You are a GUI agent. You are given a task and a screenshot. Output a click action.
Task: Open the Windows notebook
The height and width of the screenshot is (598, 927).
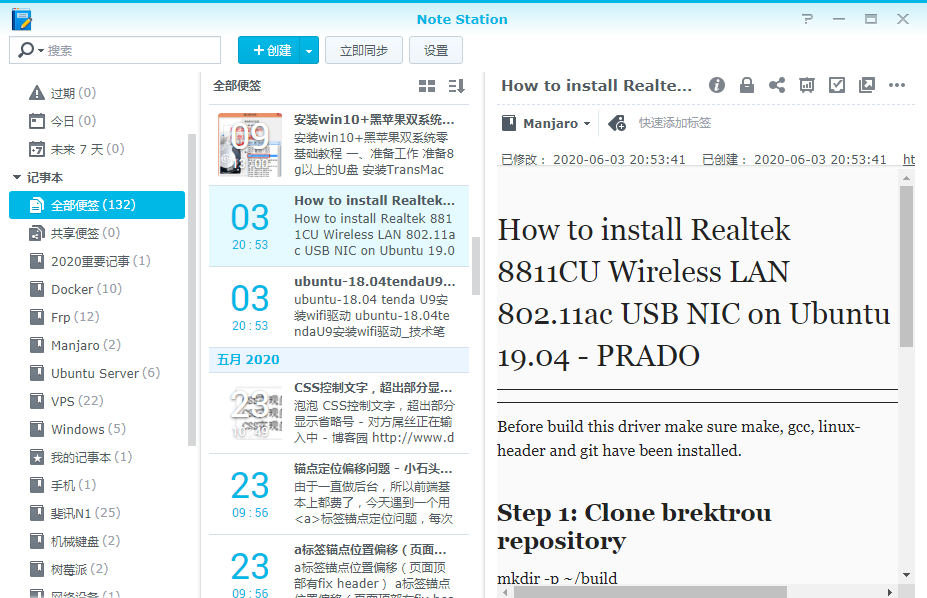pyautogui.click(x=96, y=429)
